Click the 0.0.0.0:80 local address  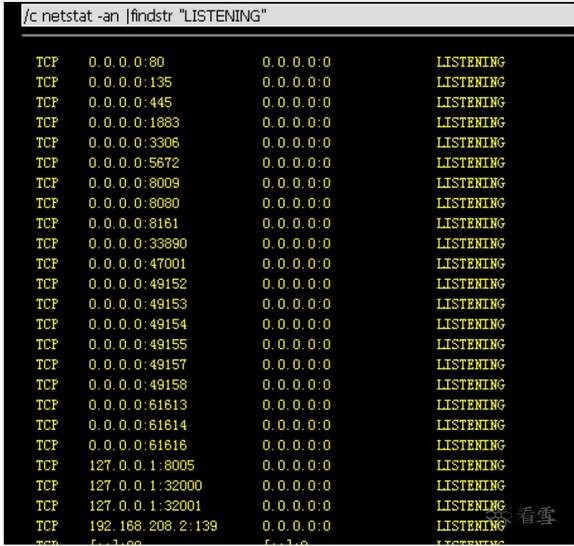126,62
